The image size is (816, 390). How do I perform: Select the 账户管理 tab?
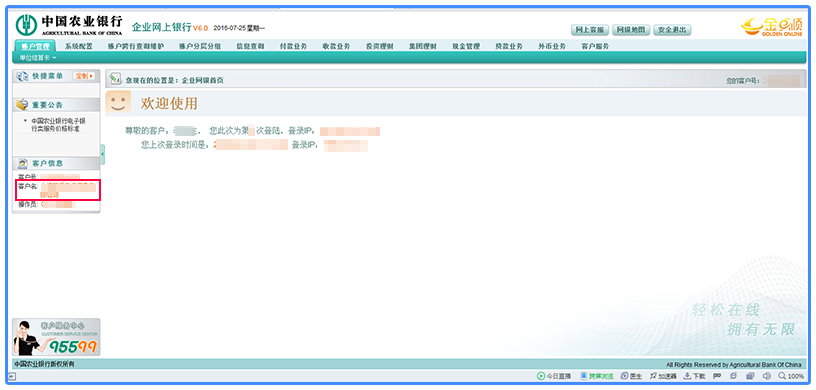[35, 46]
